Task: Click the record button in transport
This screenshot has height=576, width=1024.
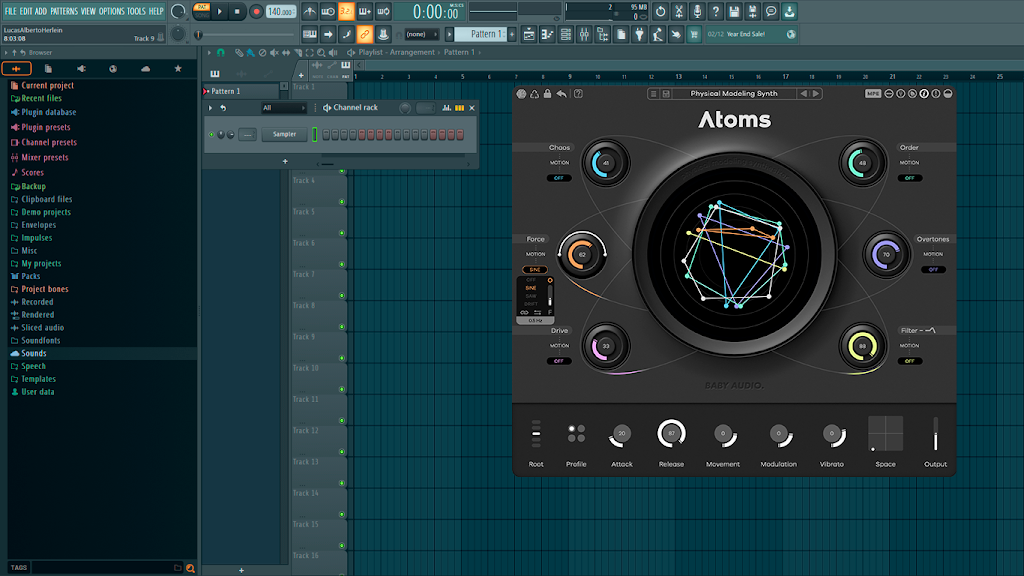Action: pos(256,11)
